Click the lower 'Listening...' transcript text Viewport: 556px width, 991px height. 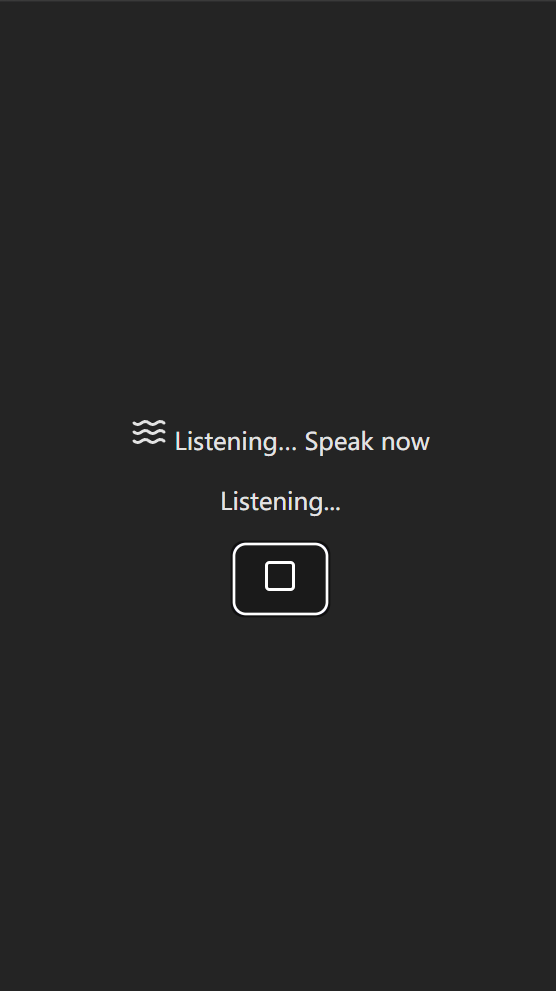pos(281,501)
